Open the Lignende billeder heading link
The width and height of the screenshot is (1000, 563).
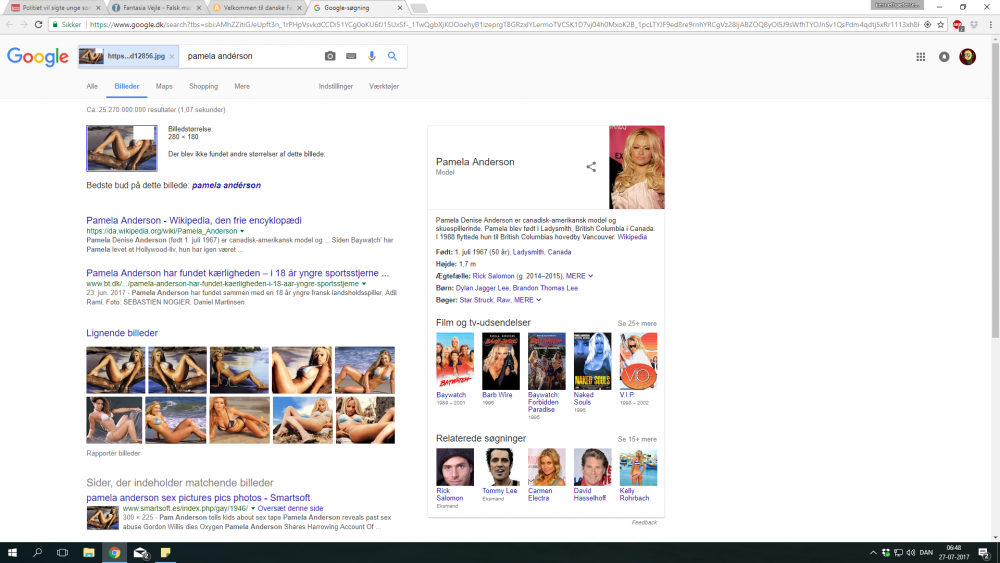click(122, 333)
